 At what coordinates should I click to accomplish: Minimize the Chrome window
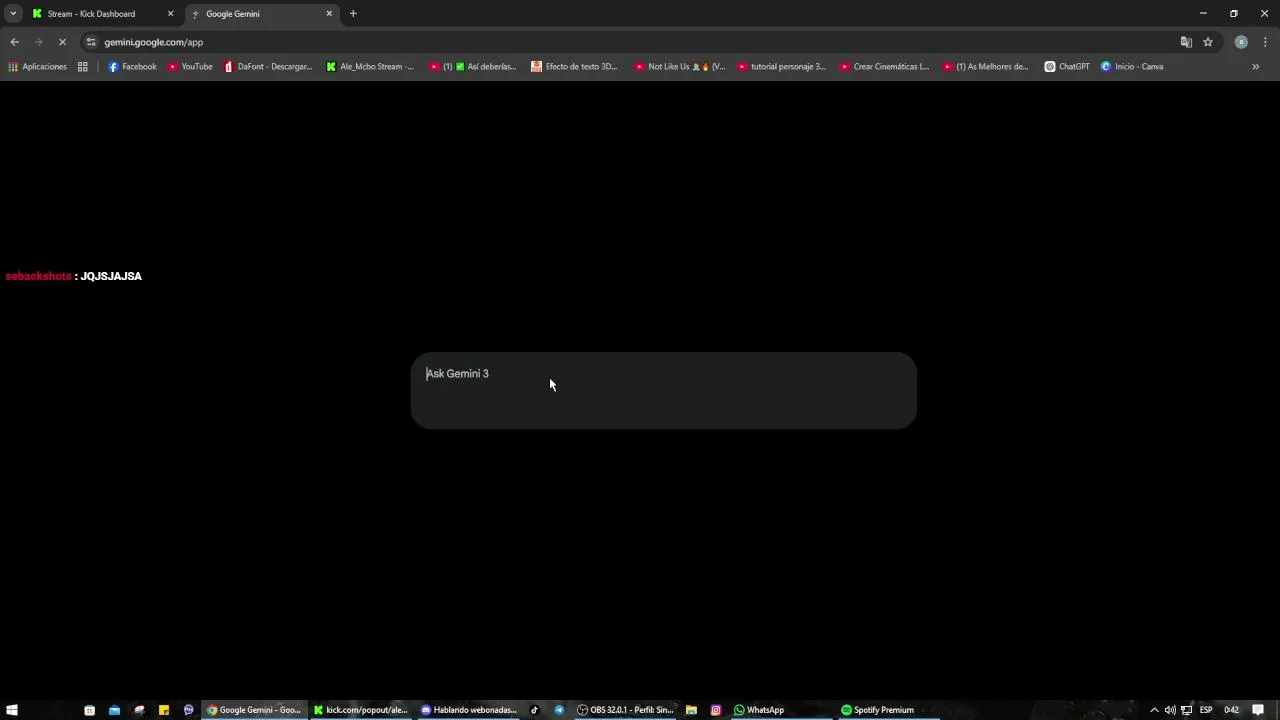pos(1203,14)
